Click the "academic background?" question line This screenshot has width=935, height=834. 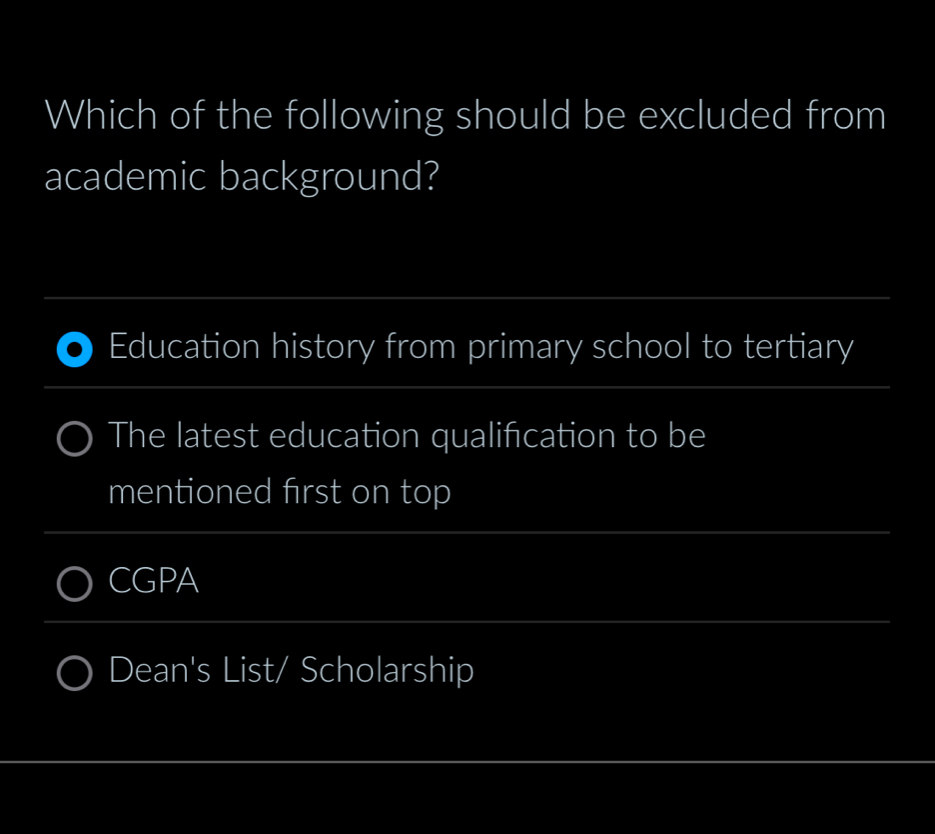(242, 177)
